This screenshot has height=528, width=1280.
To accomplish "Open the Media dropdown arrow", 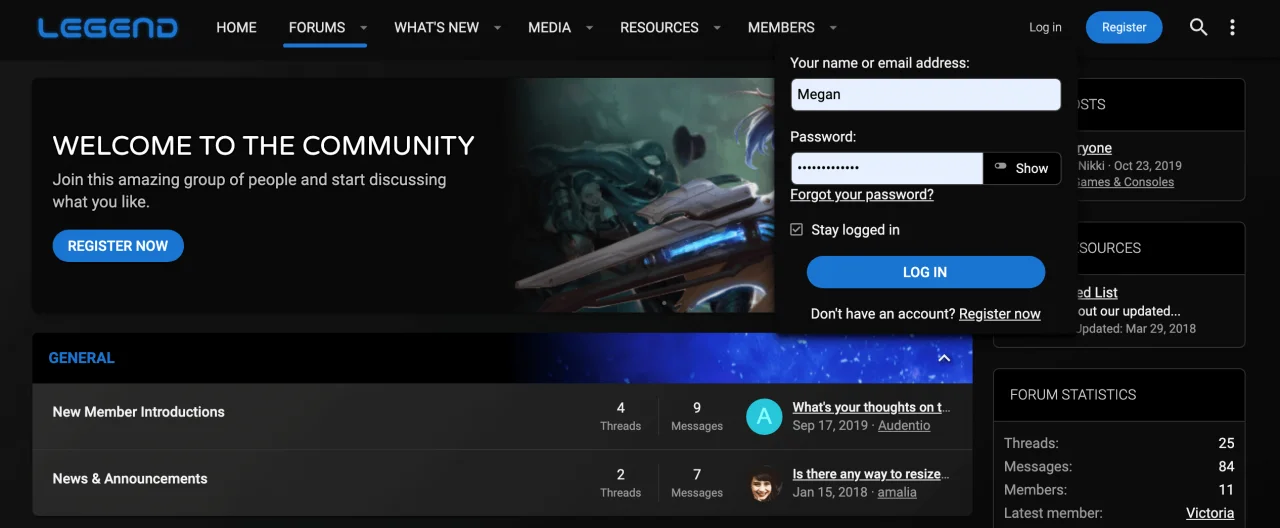I will (590, 28).
